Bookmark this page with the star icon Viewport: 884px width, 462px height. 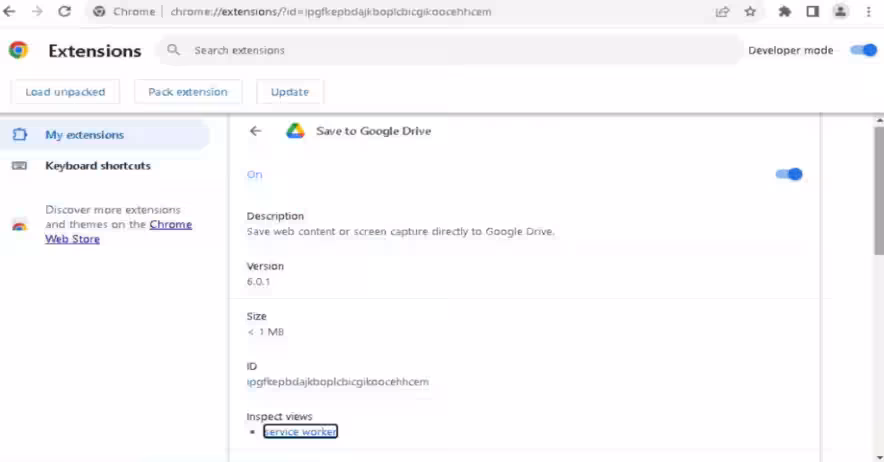750,11
